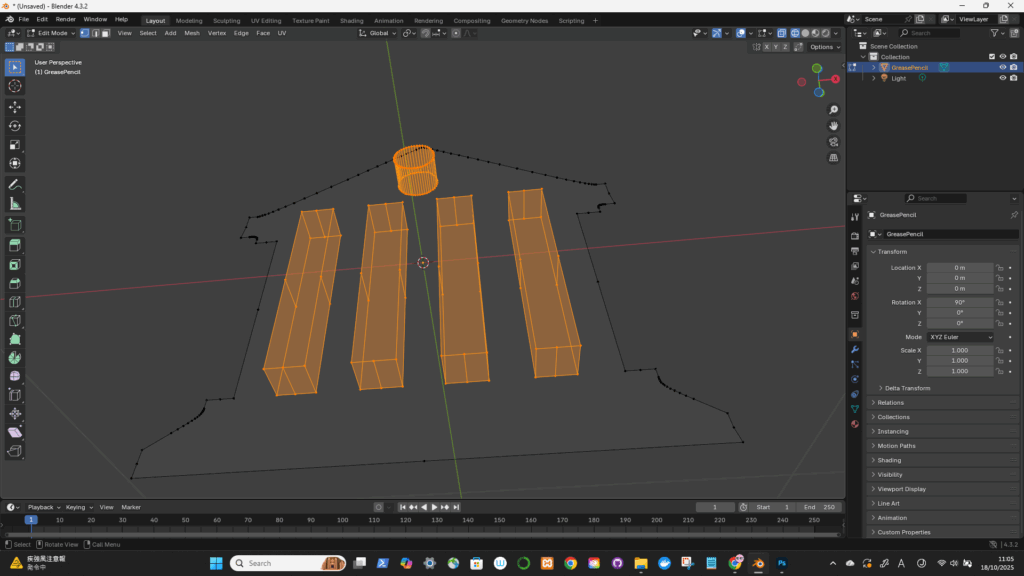
Task: Expand the Delta Transform section
Action: (x=907, y=388)
